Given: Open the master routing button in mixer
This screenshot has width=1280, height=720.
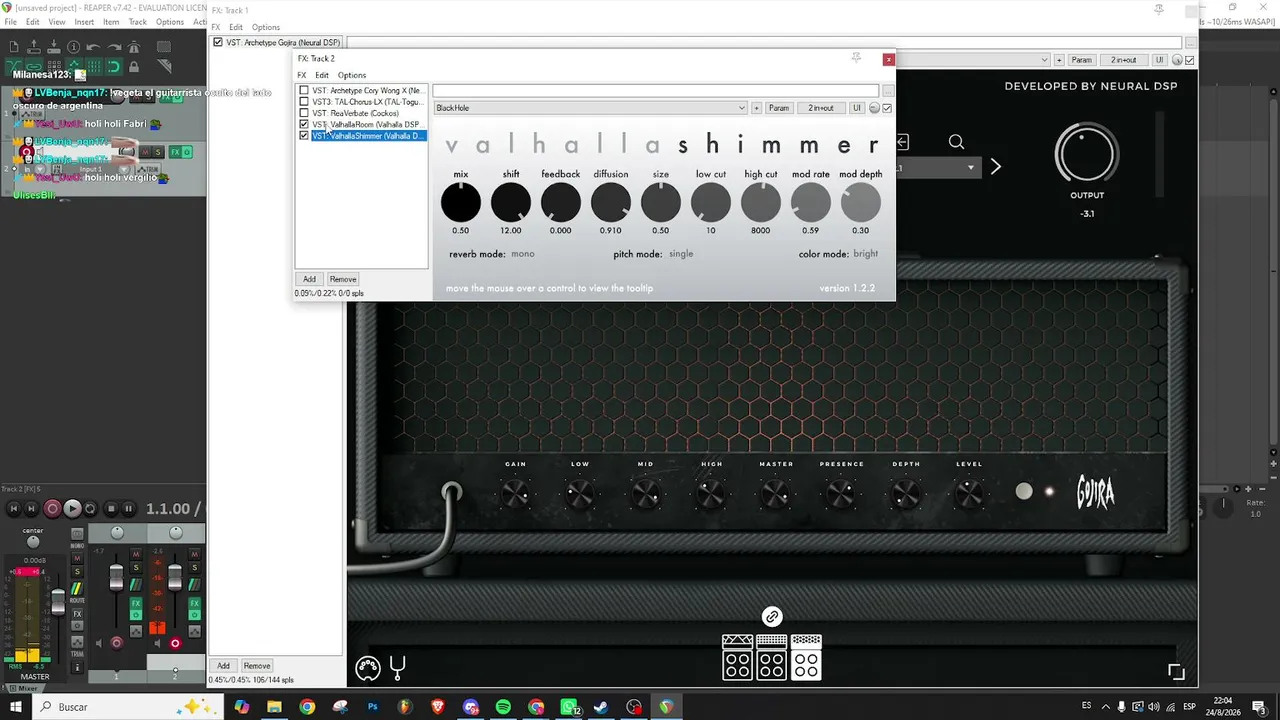Looking at the screenshot, I should 77,587.
